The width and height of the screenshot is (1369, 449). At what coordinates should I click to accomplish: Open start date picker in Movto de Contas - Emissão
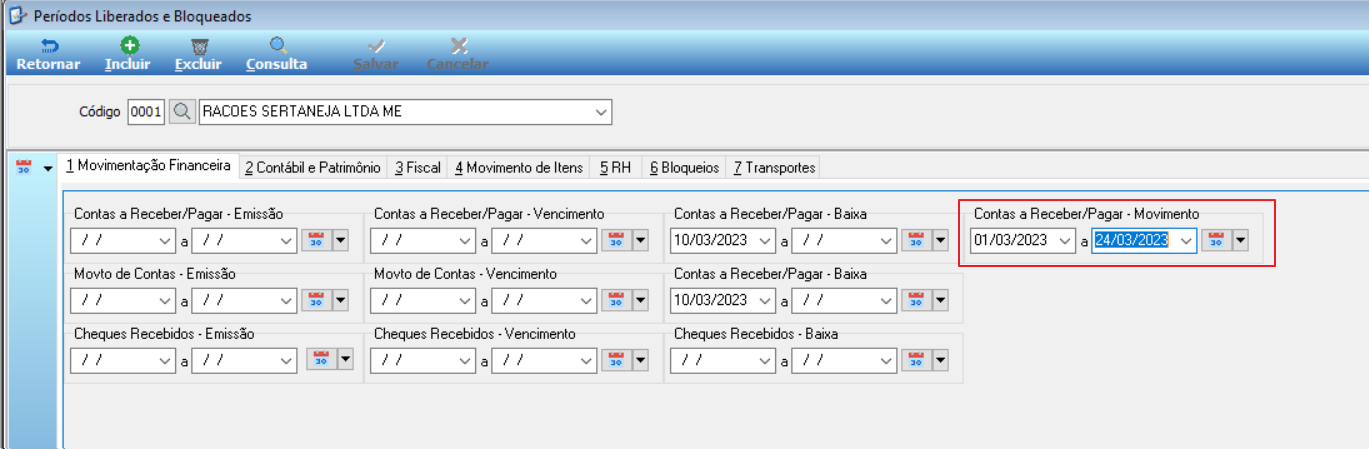(165, 300)
